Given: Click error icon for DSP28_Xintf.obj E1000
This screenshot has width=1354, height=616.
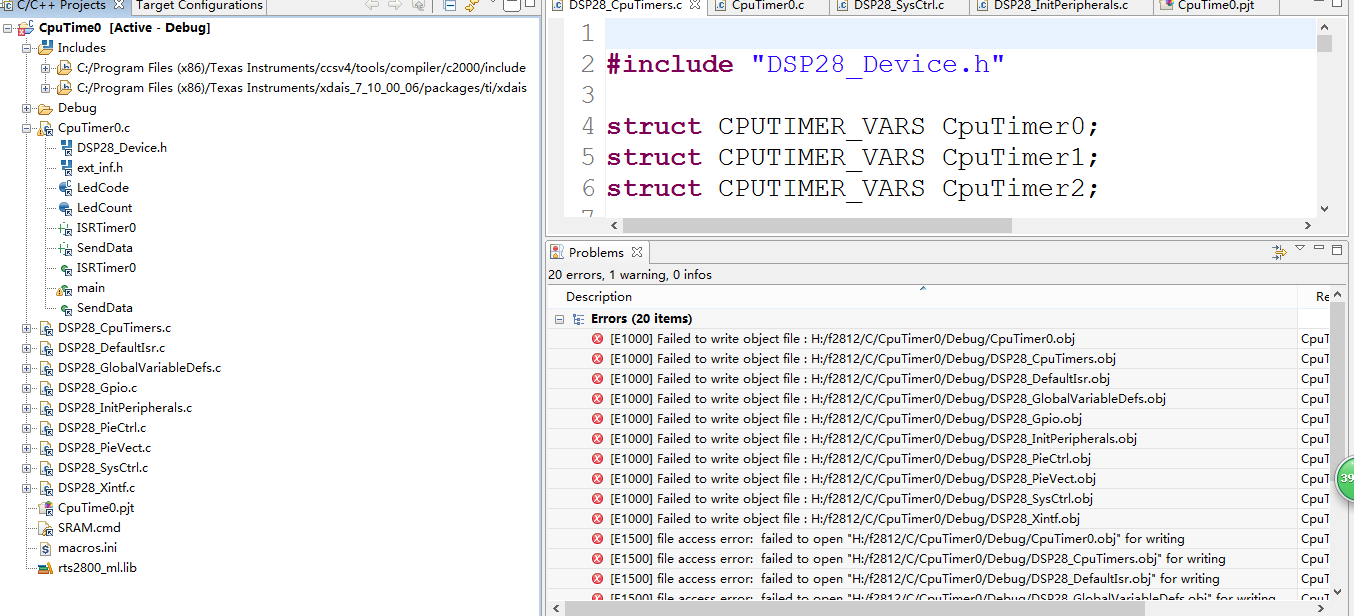Looking at the screenshot, I should coord(598,519).
